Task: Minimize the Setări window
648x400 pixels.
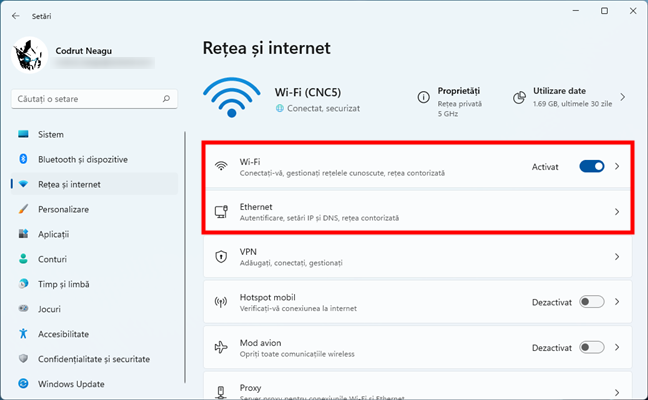Action: (x=576, y=11)
